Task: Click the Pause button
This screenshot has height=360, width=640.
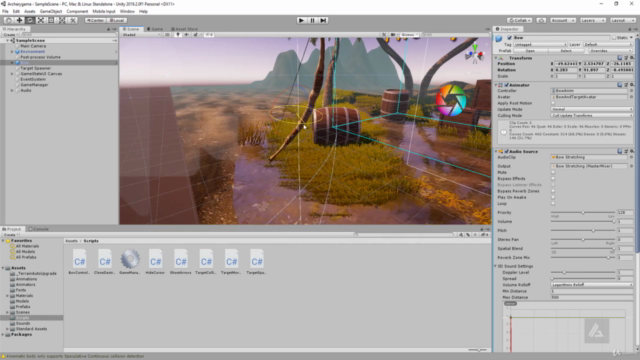Action: [312, 20]
